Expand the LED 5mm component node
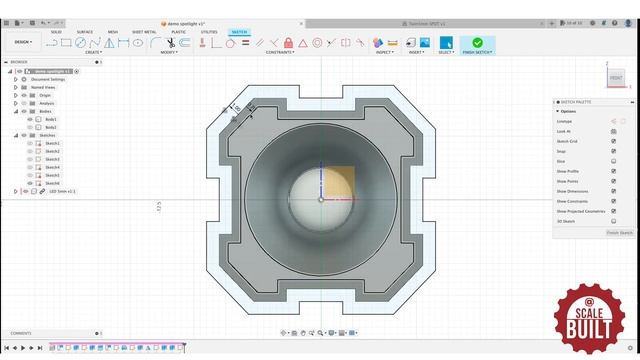The height and width of the screenshot is (360, 640). (16, 191)
